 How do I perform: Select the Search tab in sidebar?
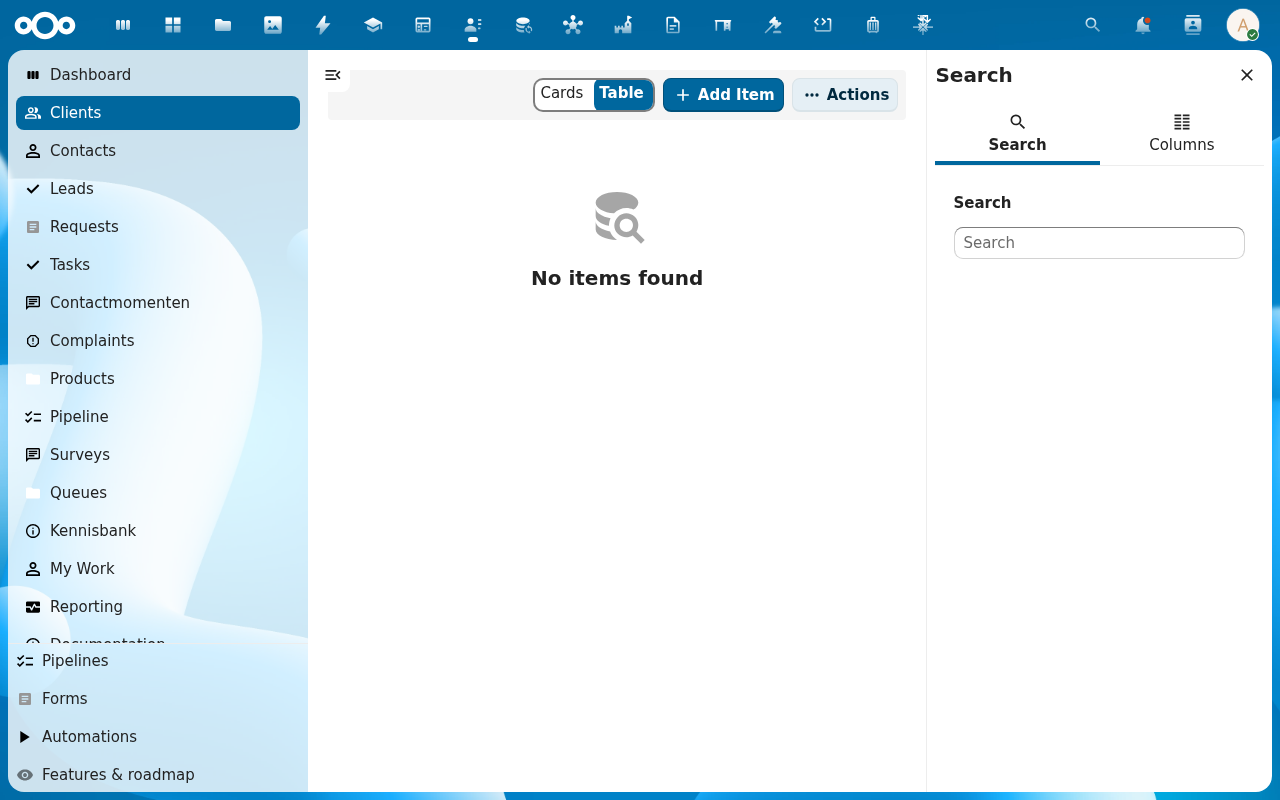click(1017, 134)
